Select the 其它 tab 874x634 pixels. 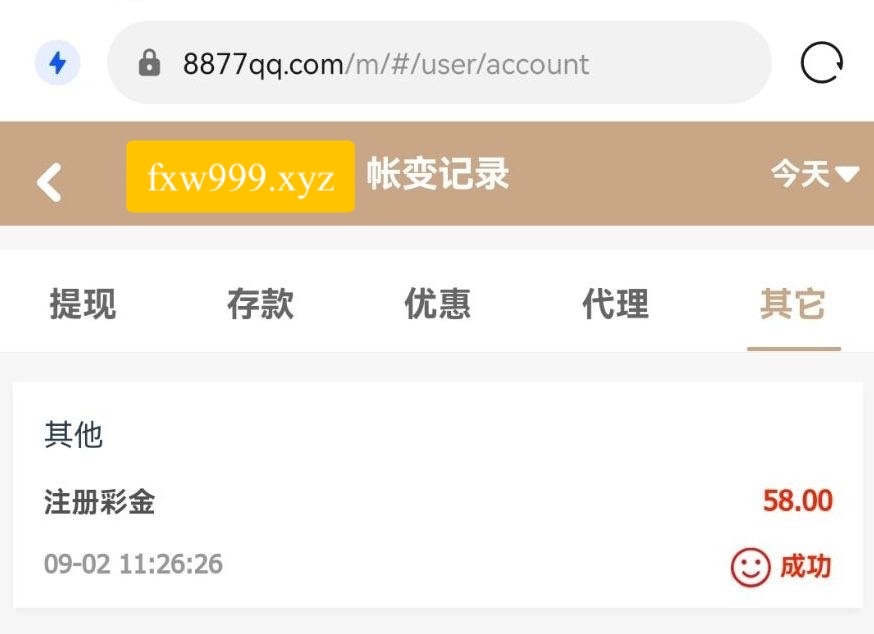click(x=793, y=304)
